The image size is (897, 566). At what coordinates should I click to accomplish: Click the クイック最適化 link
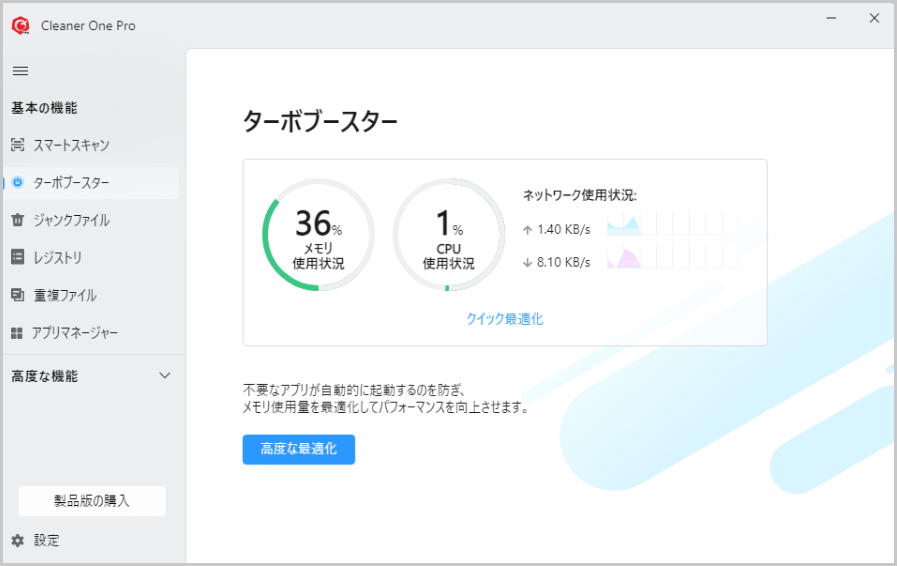(x=504, y=319)
